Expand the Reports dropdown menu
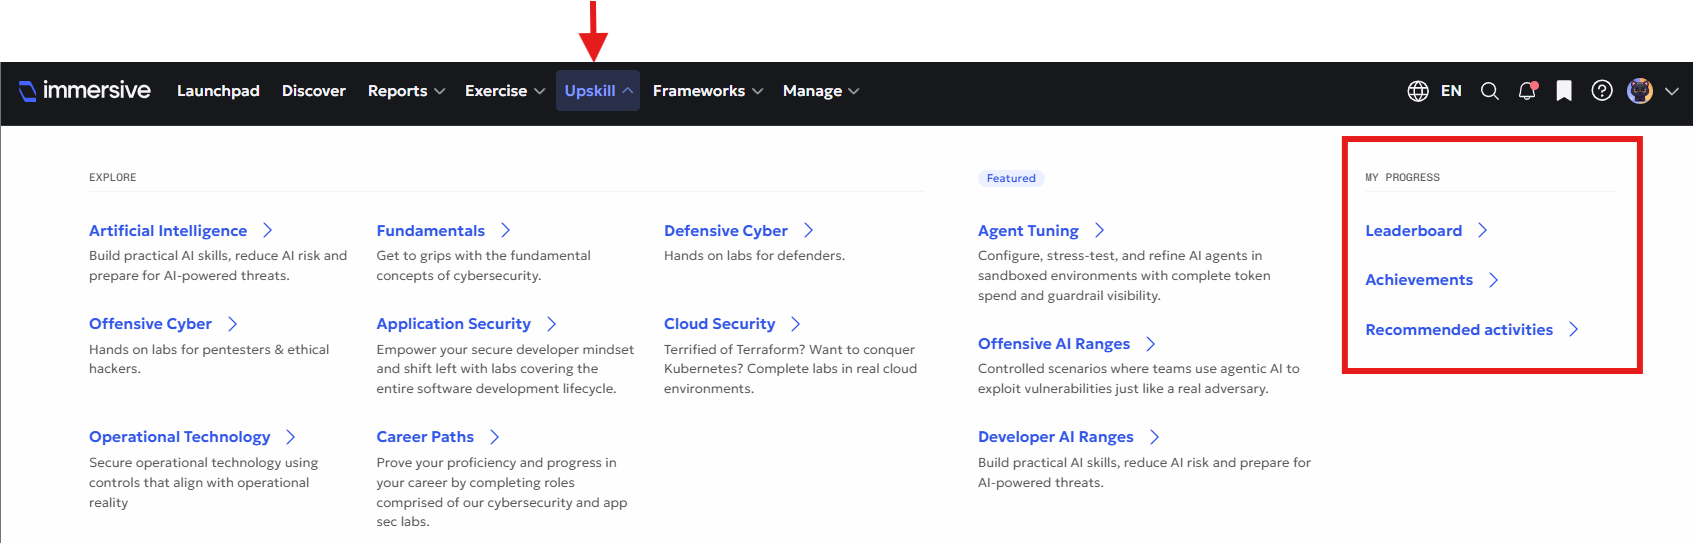Image resolution: width=1693 pixels, height=543 pixels. pos(406,91)
